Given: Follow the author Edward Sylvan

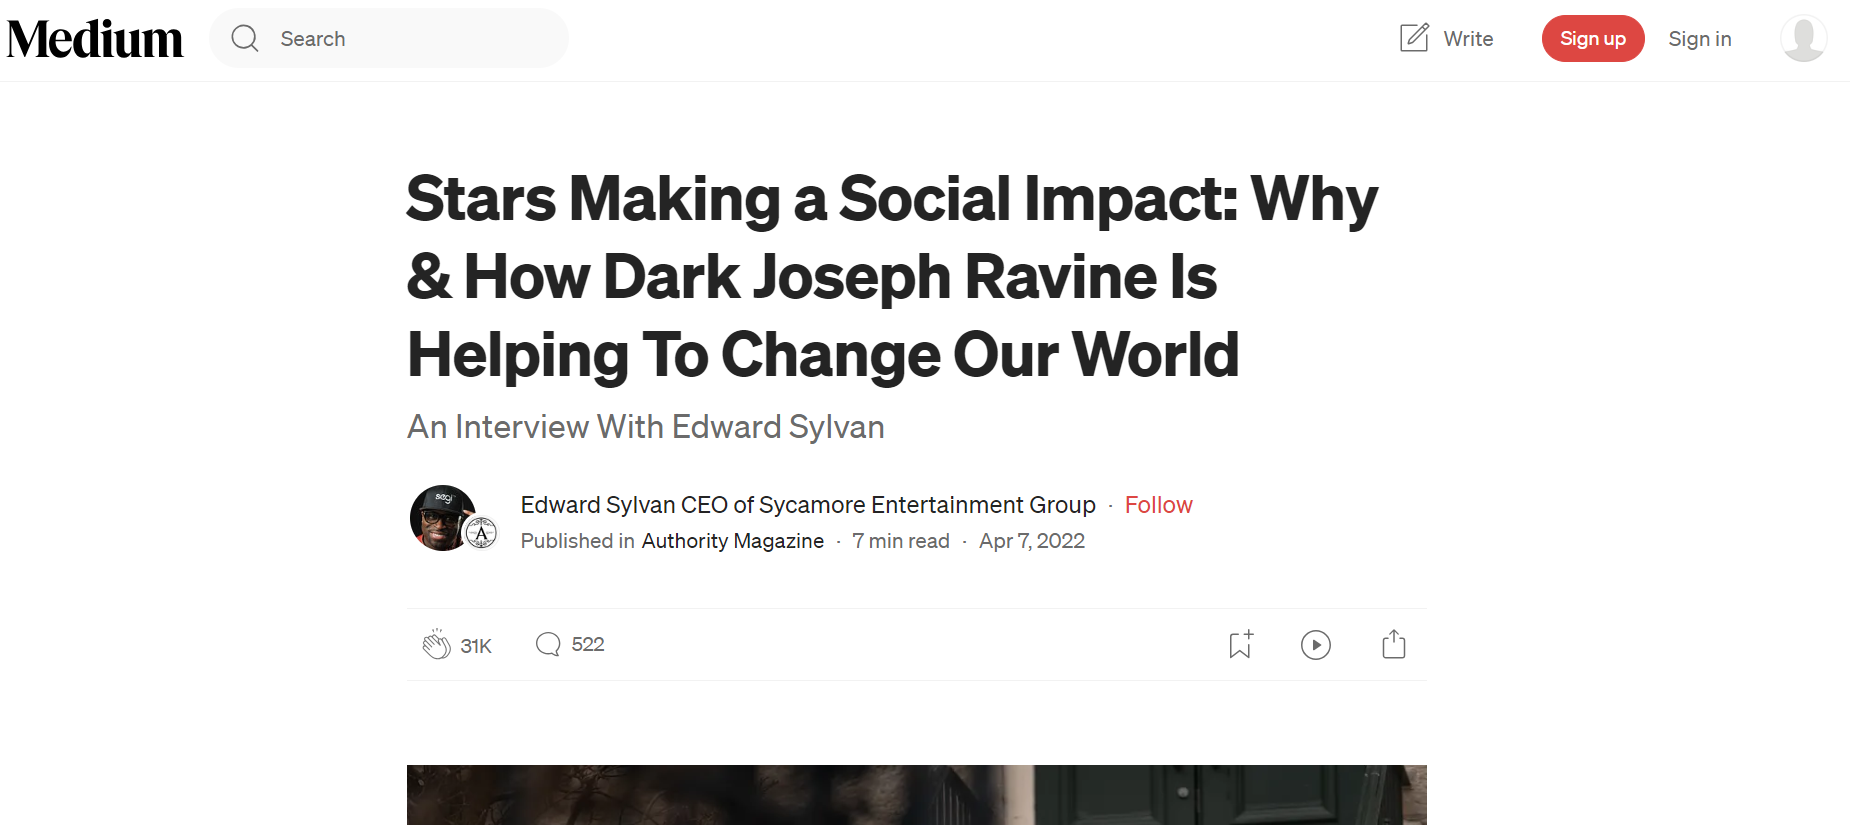Looking at the screenshot, I should click(1159, 505).
